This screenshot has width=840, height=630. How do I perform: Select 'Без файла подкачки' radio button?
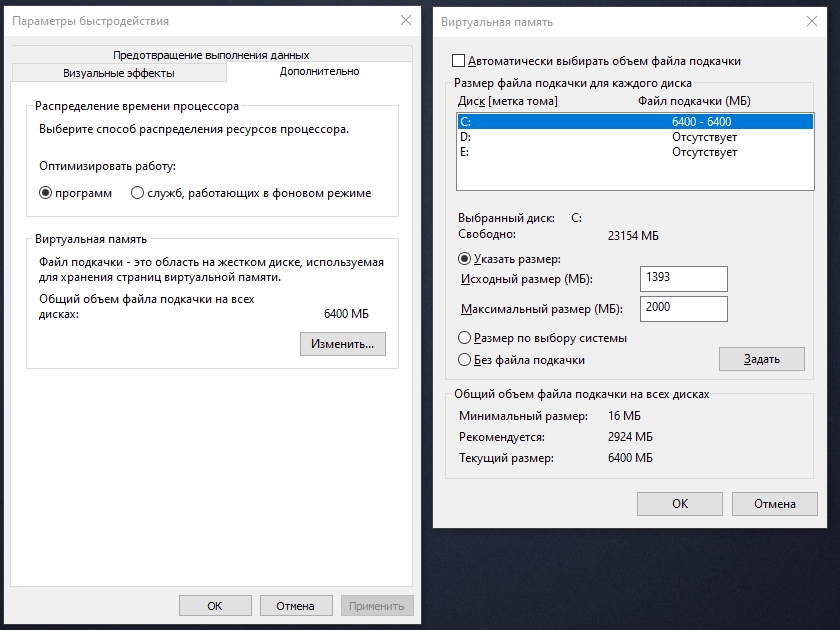click(464, 360)
